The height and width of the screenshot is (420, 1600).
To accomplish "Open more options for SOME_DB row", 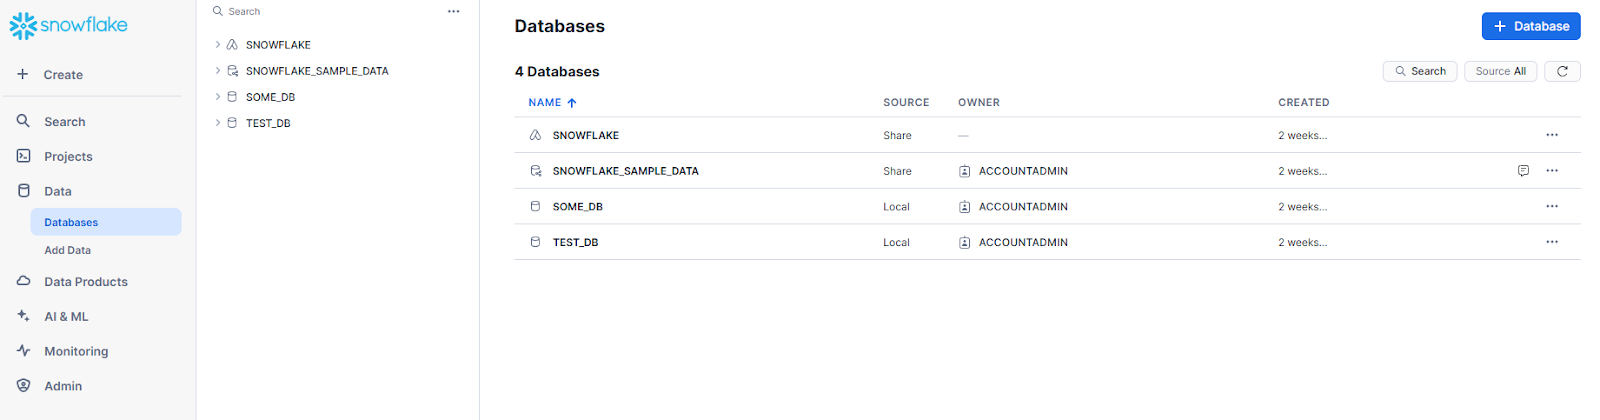I will (1552, 207).
